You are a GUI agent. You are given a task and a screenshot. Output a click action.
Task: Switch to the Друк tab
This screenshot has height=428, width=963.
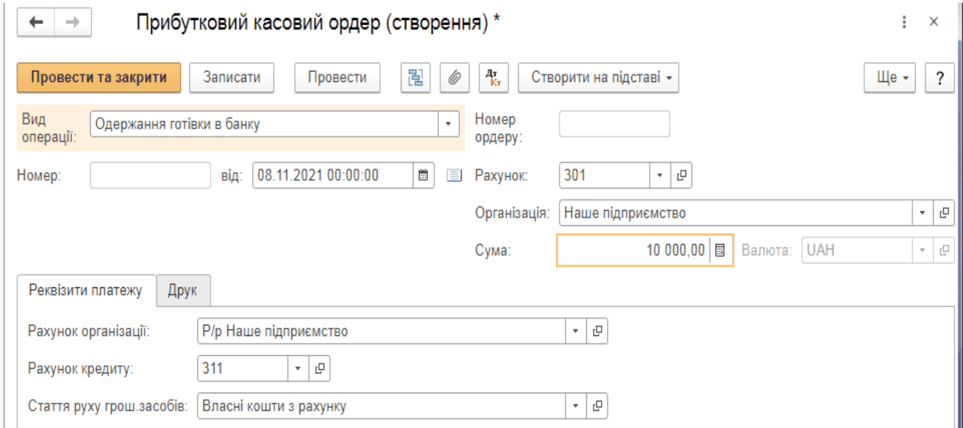point(183,290)
